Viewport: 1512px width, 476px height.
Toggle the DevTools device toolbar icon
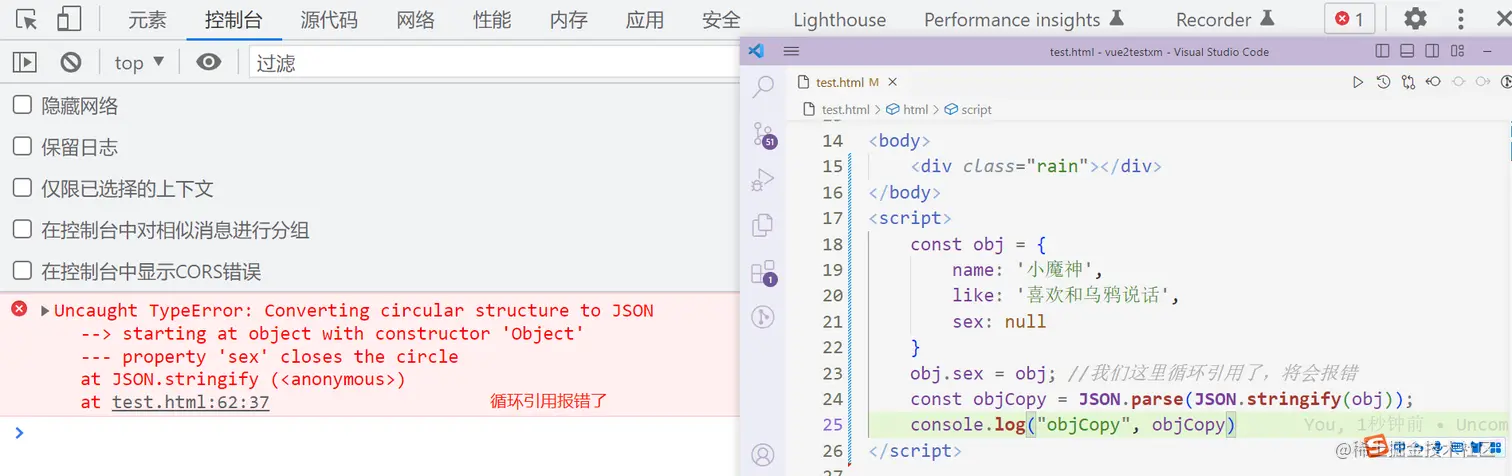point(69,19)
